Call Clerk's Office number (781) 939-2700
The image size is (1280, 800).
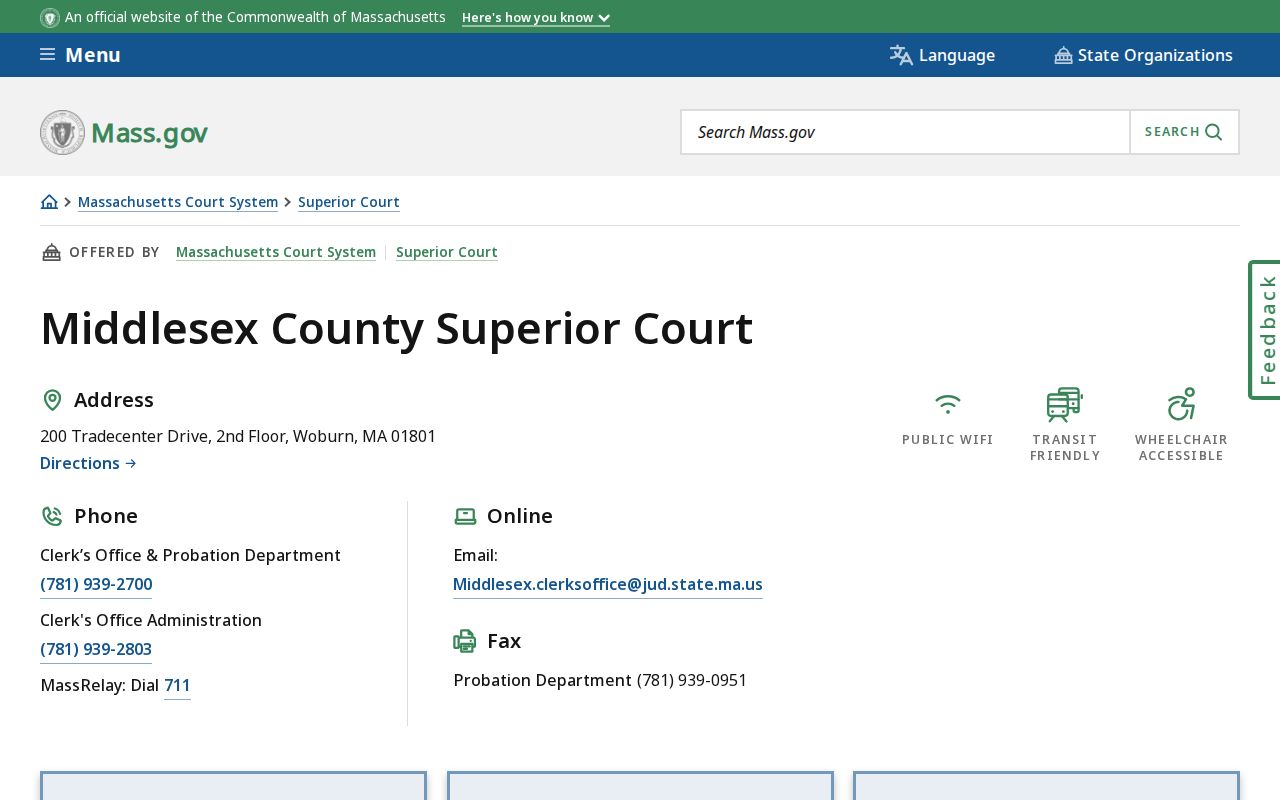click(x=96, y=585)
